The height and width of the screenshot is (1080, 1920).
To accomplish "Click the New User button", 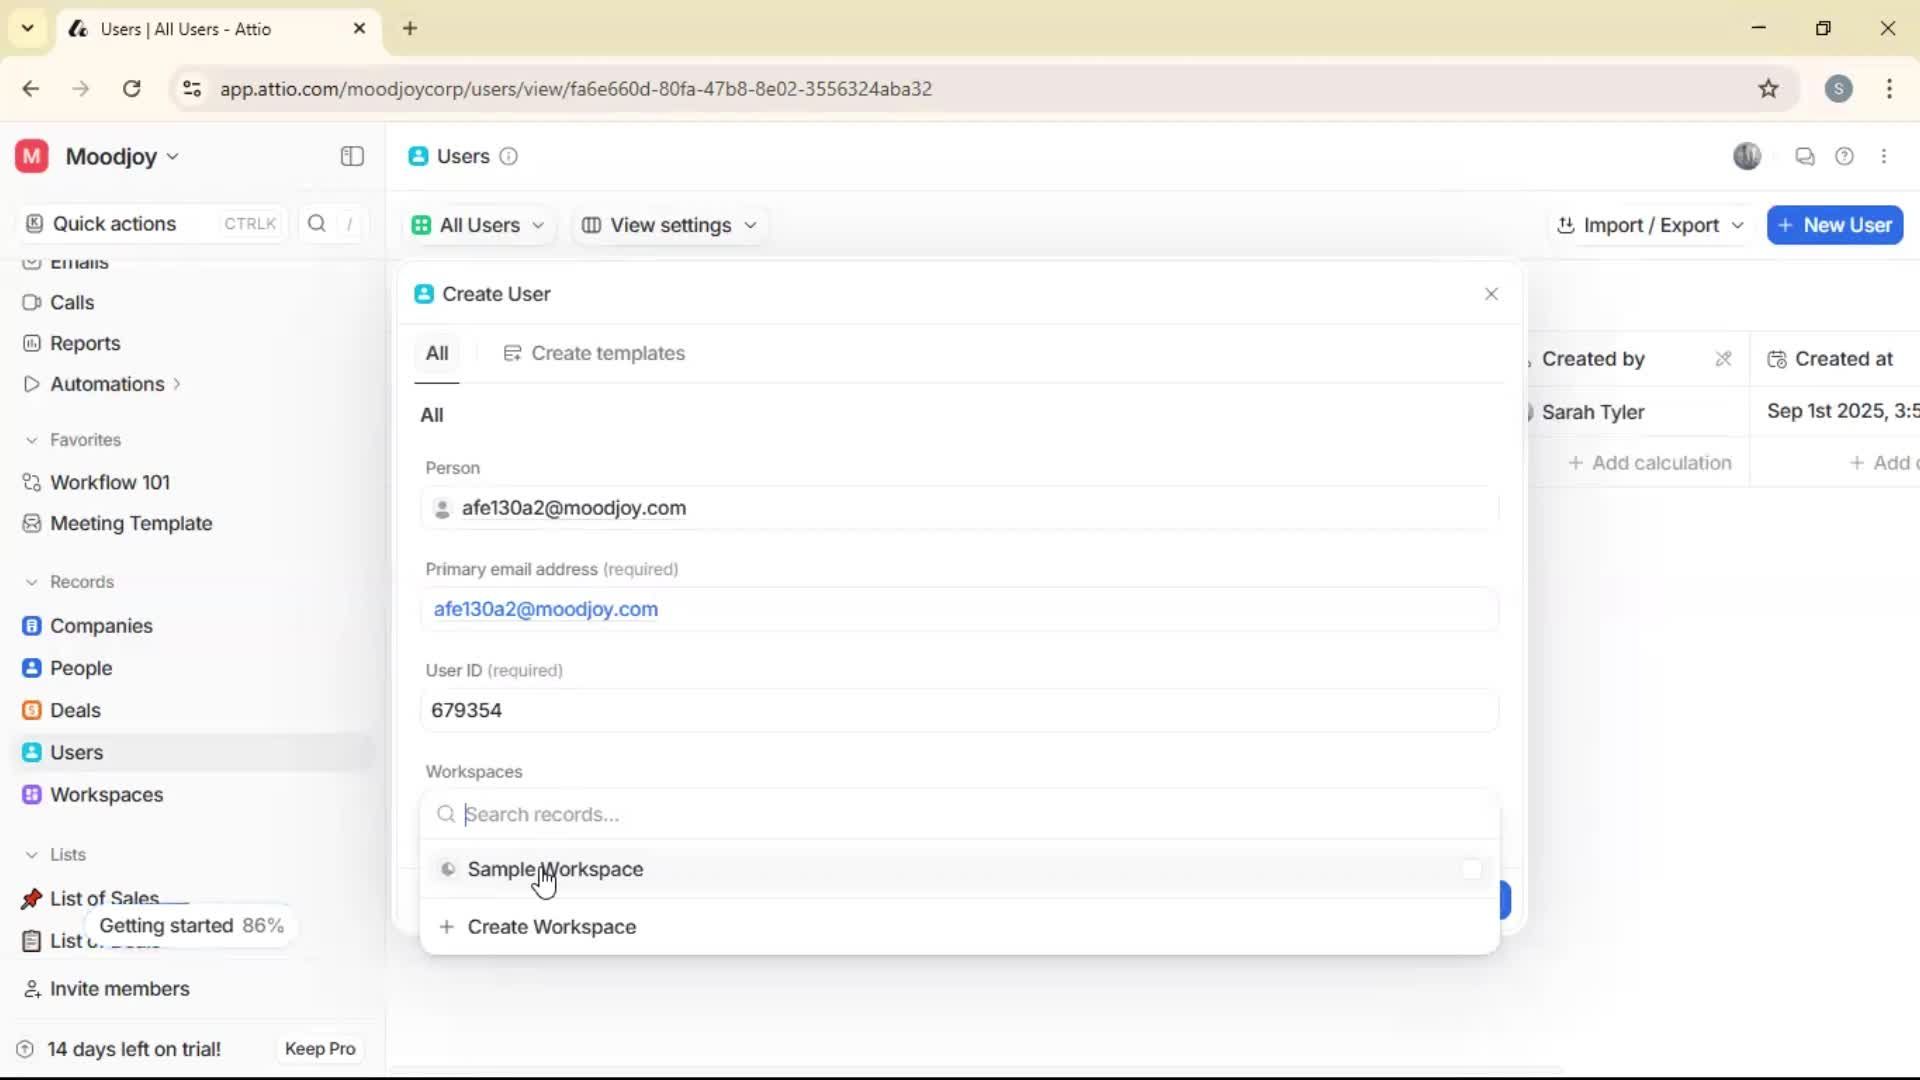I will 1836,225.
